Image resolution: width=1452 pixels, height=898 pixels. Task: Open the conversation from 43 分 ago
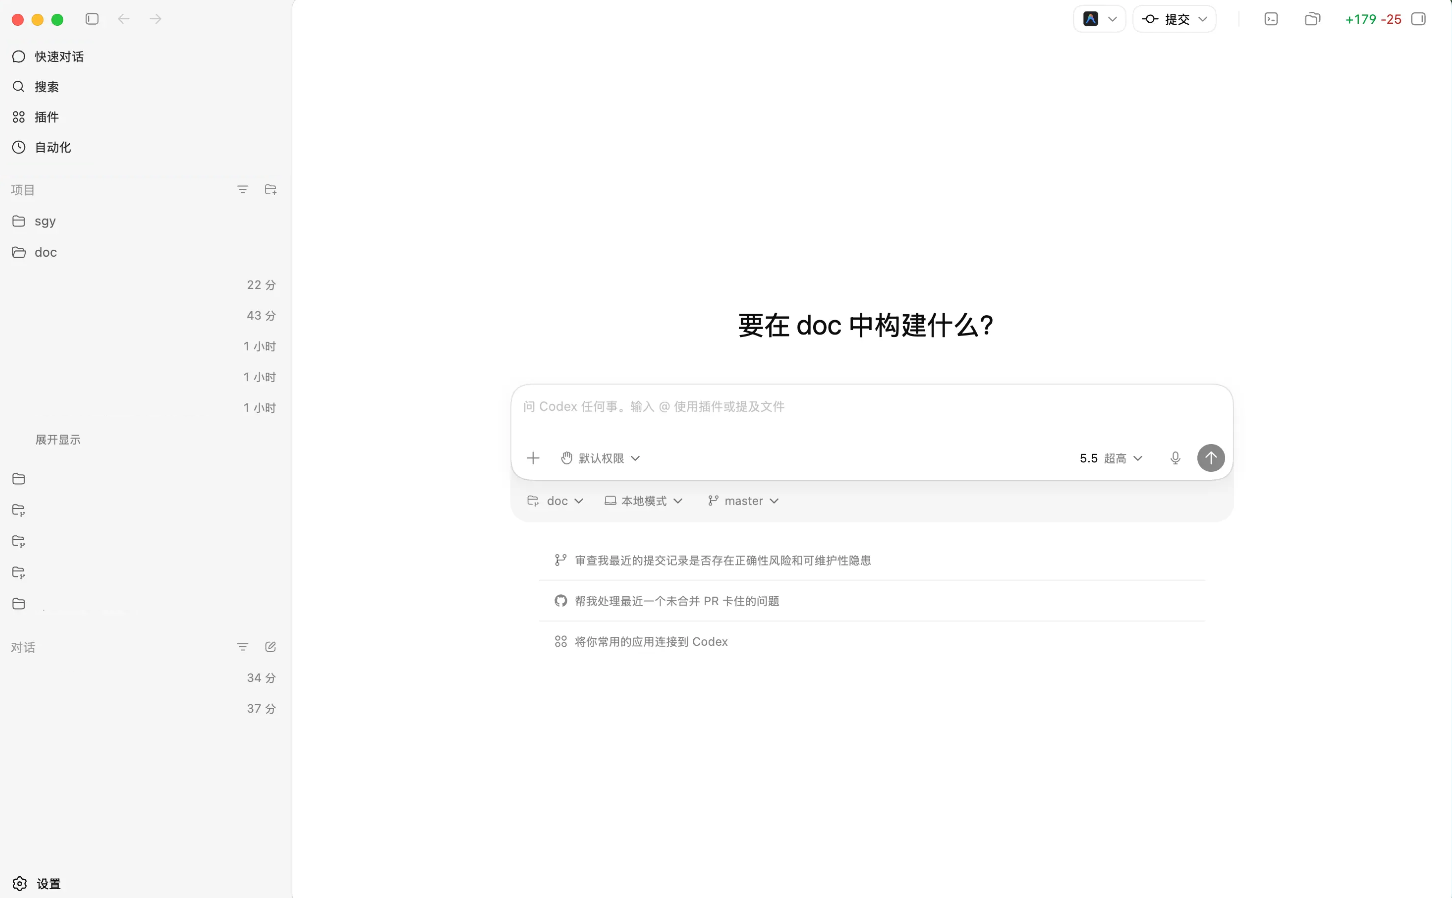pos(146,316)
